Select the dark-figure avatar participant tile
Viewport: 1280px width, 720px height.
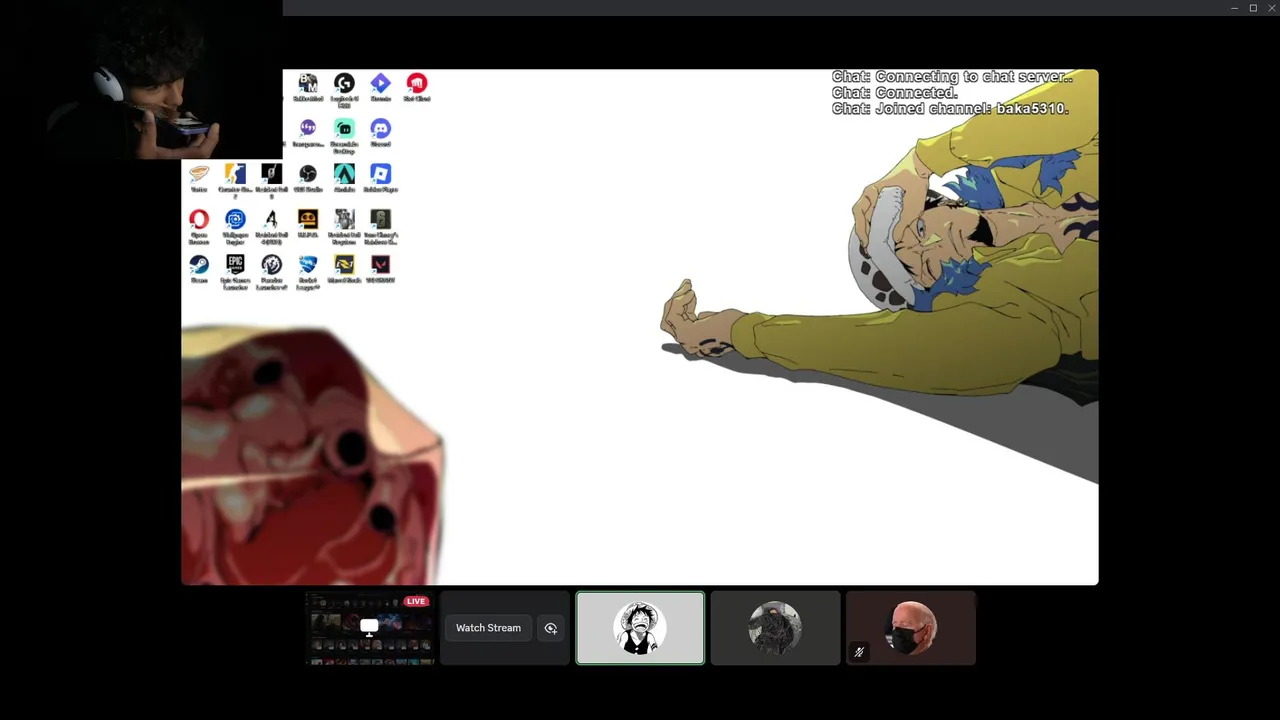point(775,628)
